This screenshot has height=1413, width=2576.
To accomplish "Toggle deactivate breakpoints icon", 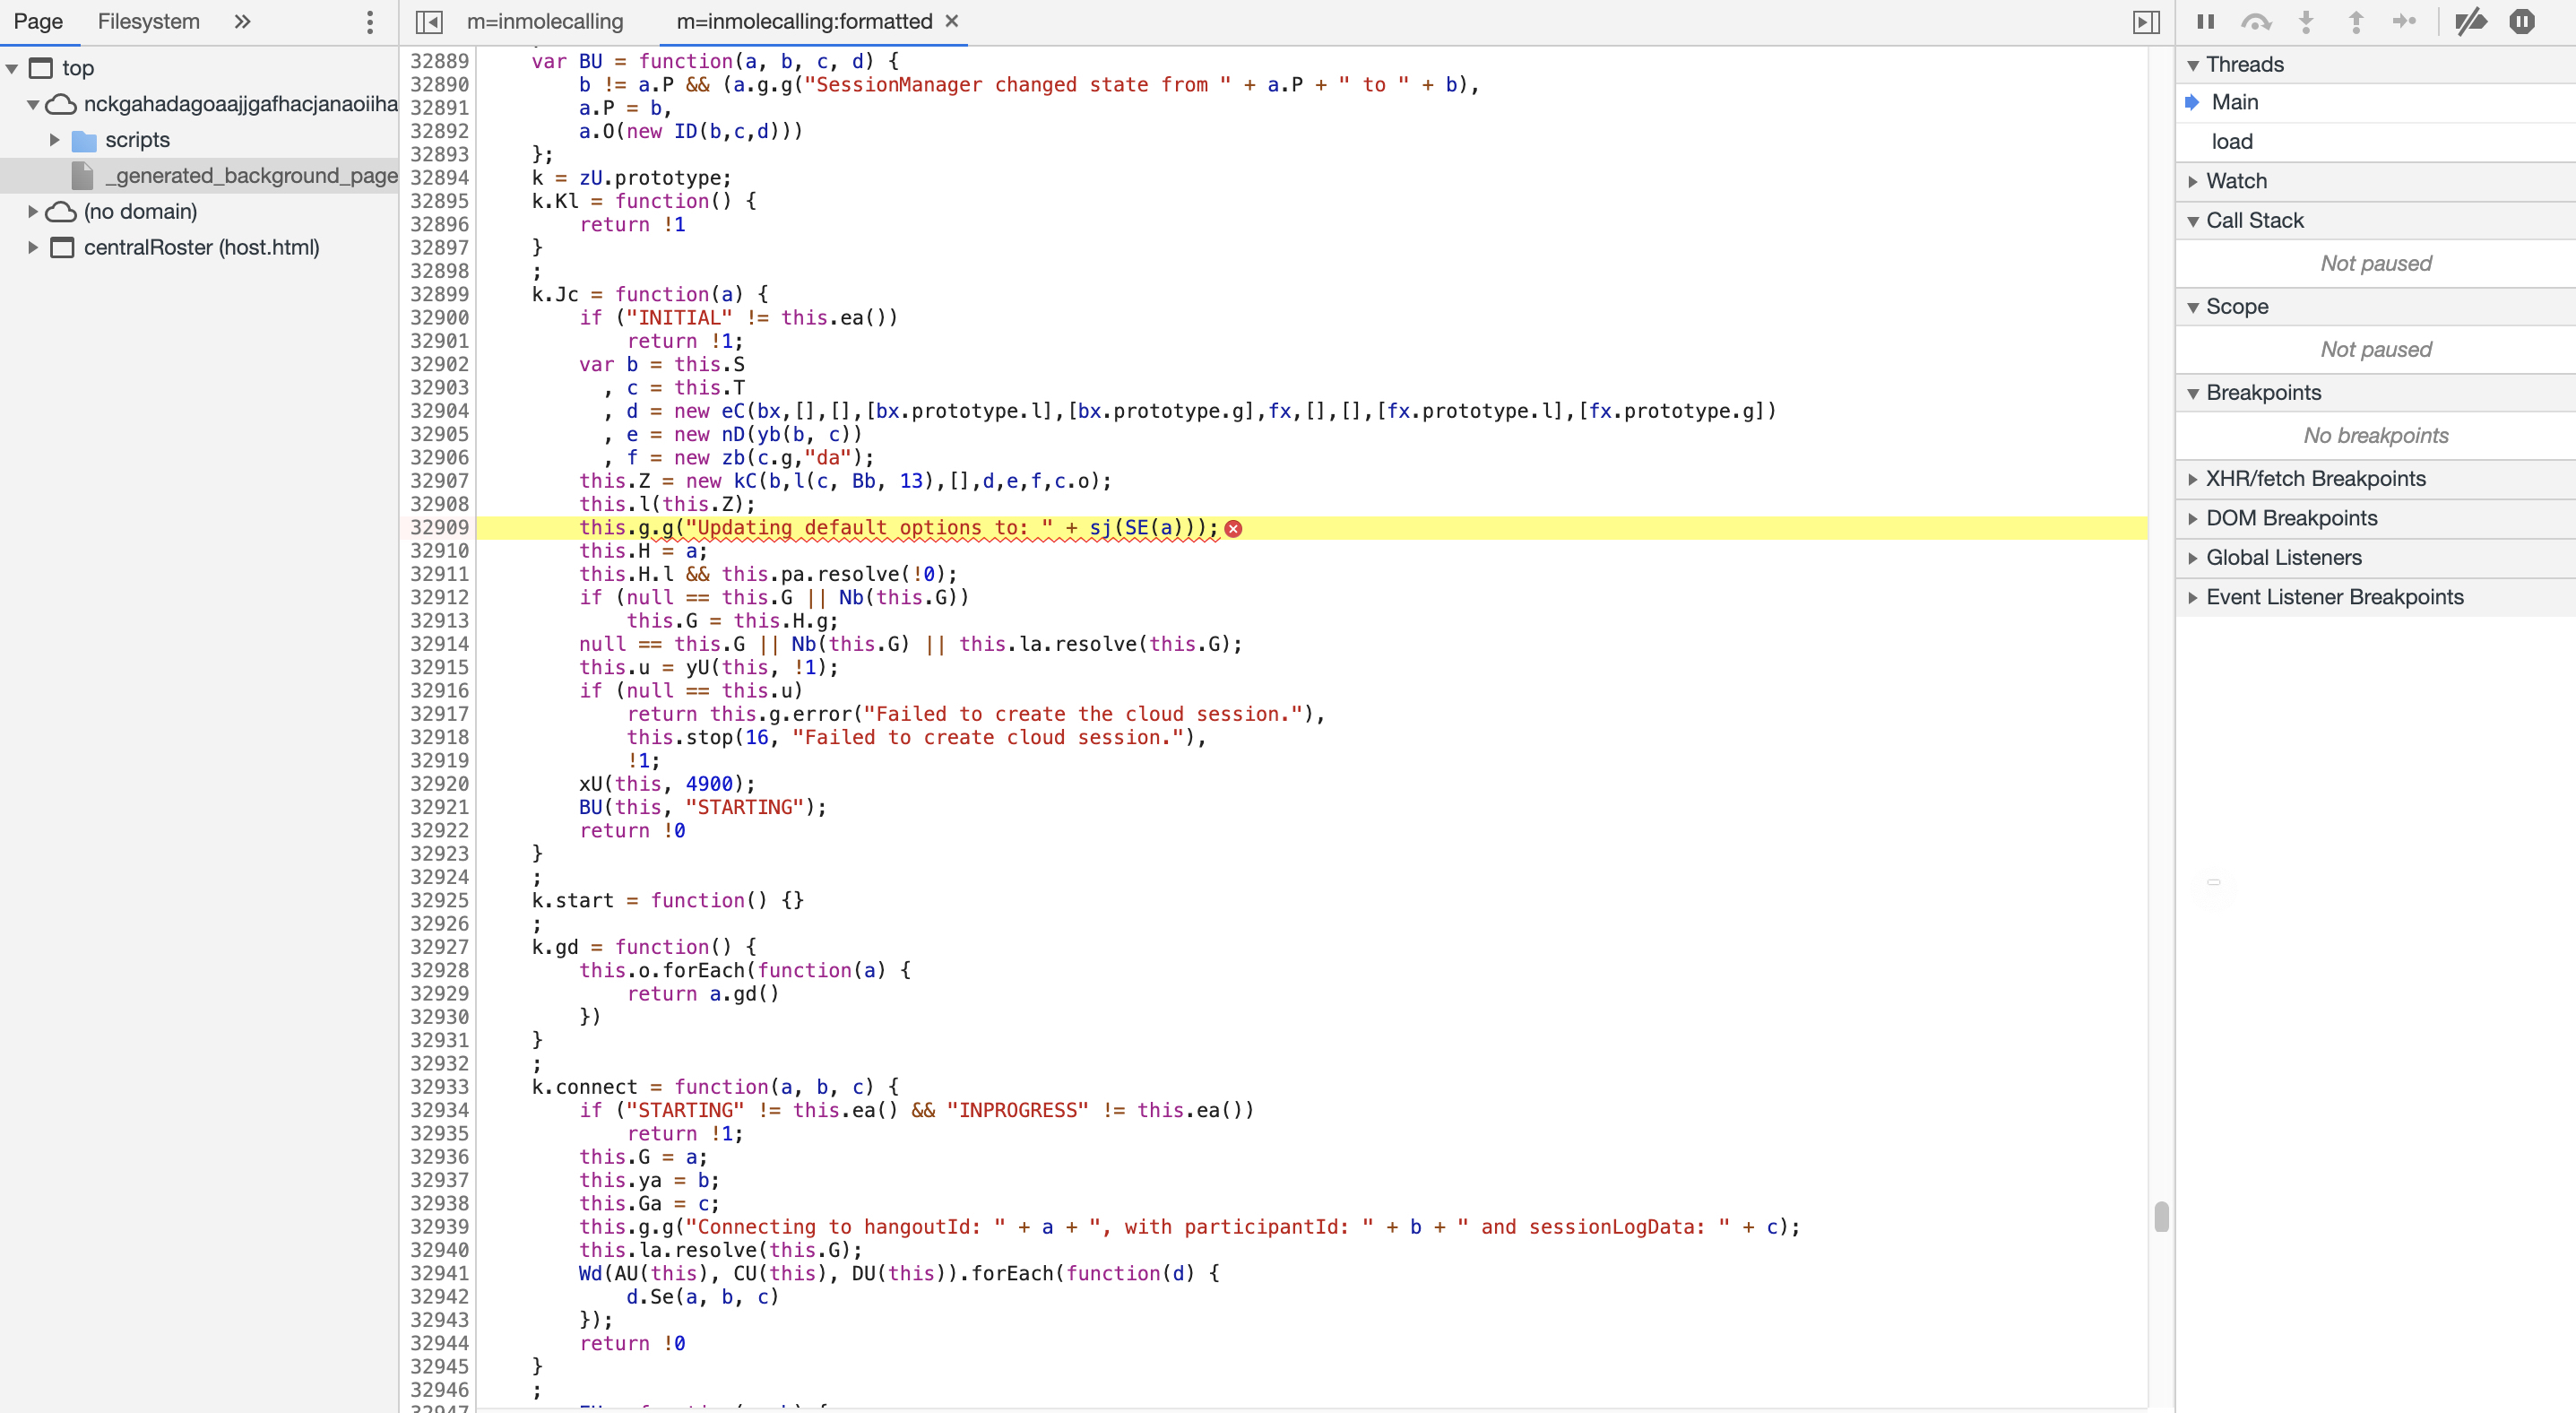I will coord(2470,21).
